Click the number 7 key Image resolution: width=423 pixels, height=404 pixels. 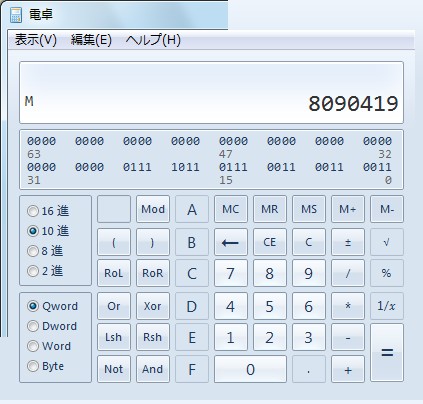(x=231, y=273)
